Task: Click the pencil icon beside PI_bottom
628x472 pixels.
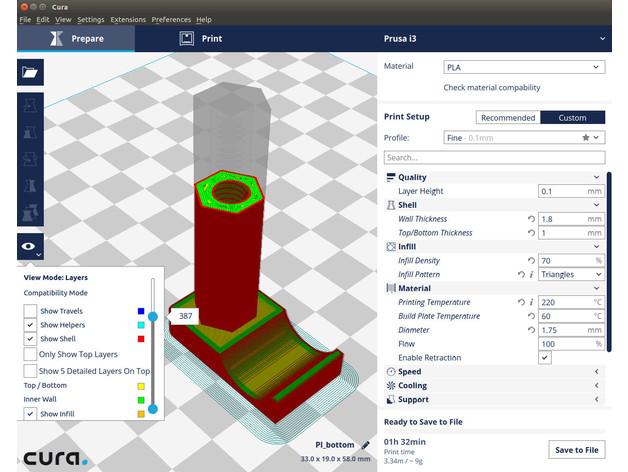Action: tap(365, 445)
